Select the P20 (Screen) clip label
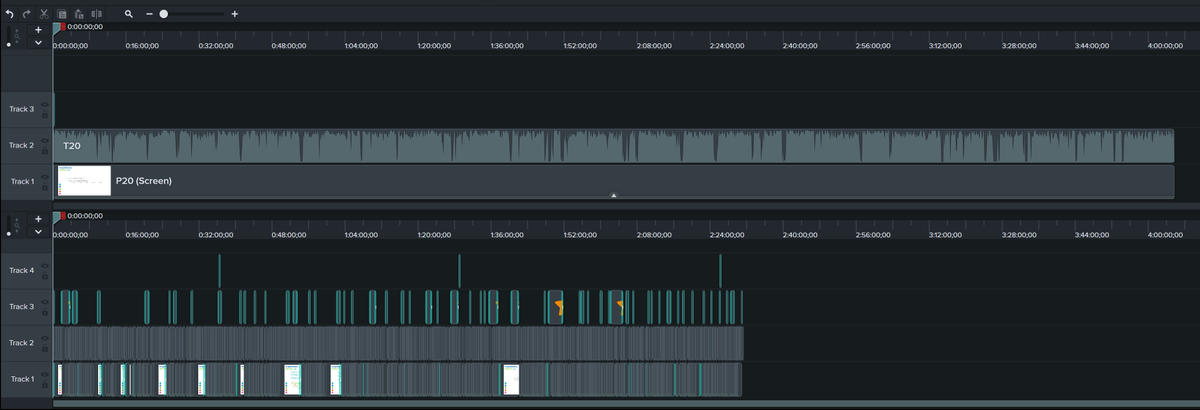This screenshot has width=1200, height=410. tap(144, 181)
